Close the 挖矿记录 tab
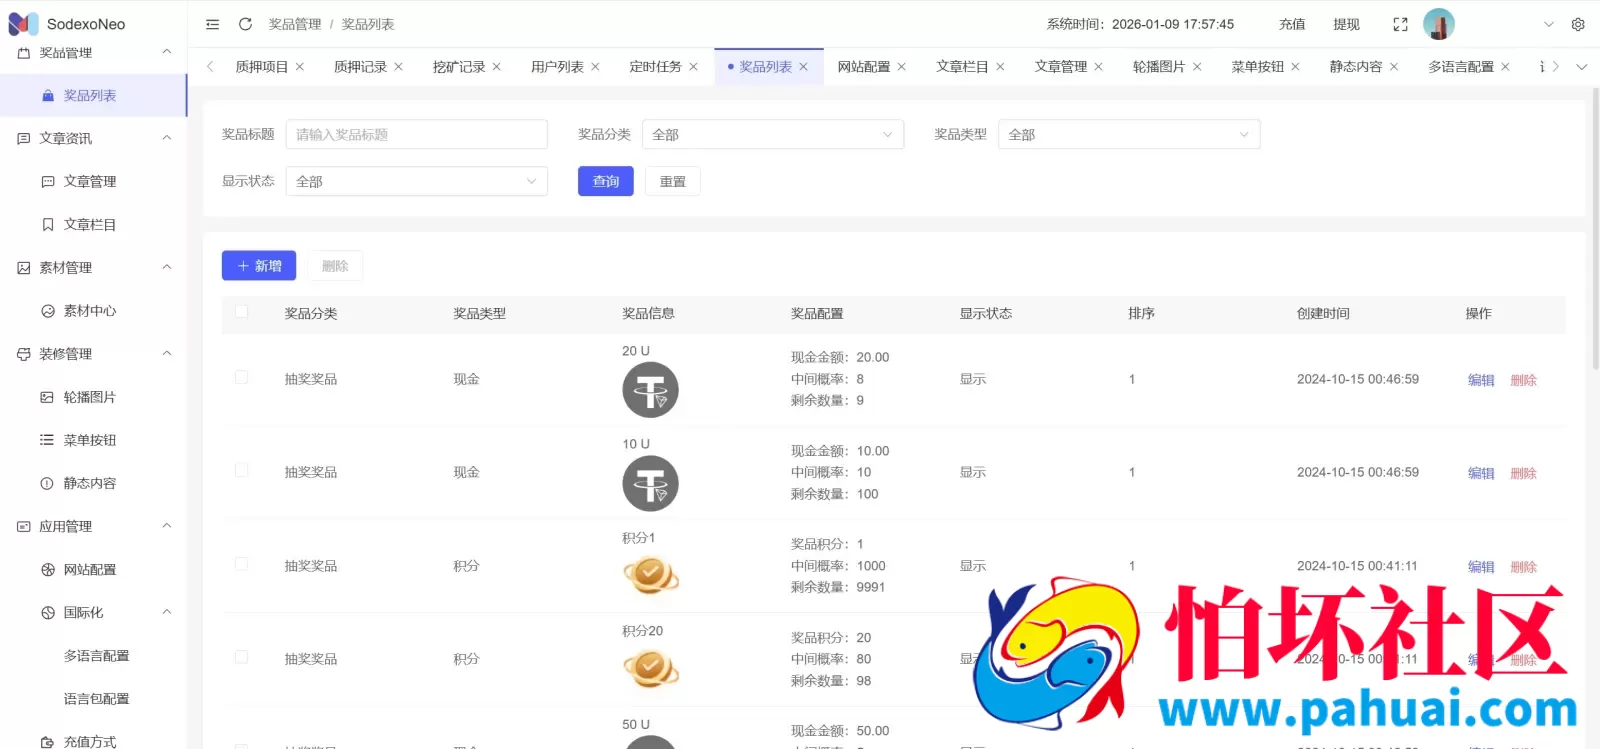The height and width of the screenshot is (749, 1600). tap(496, 67)
